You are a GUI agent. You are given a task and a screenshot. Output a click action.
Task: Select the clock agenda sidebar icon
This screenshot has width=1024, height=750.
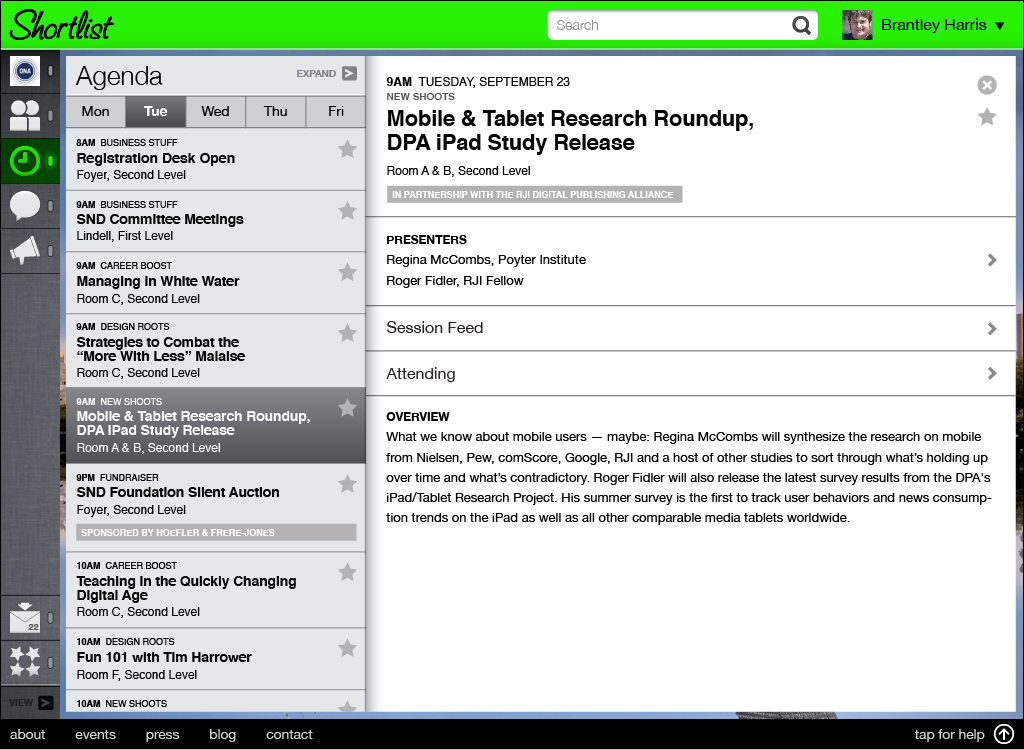coord(25,161)
